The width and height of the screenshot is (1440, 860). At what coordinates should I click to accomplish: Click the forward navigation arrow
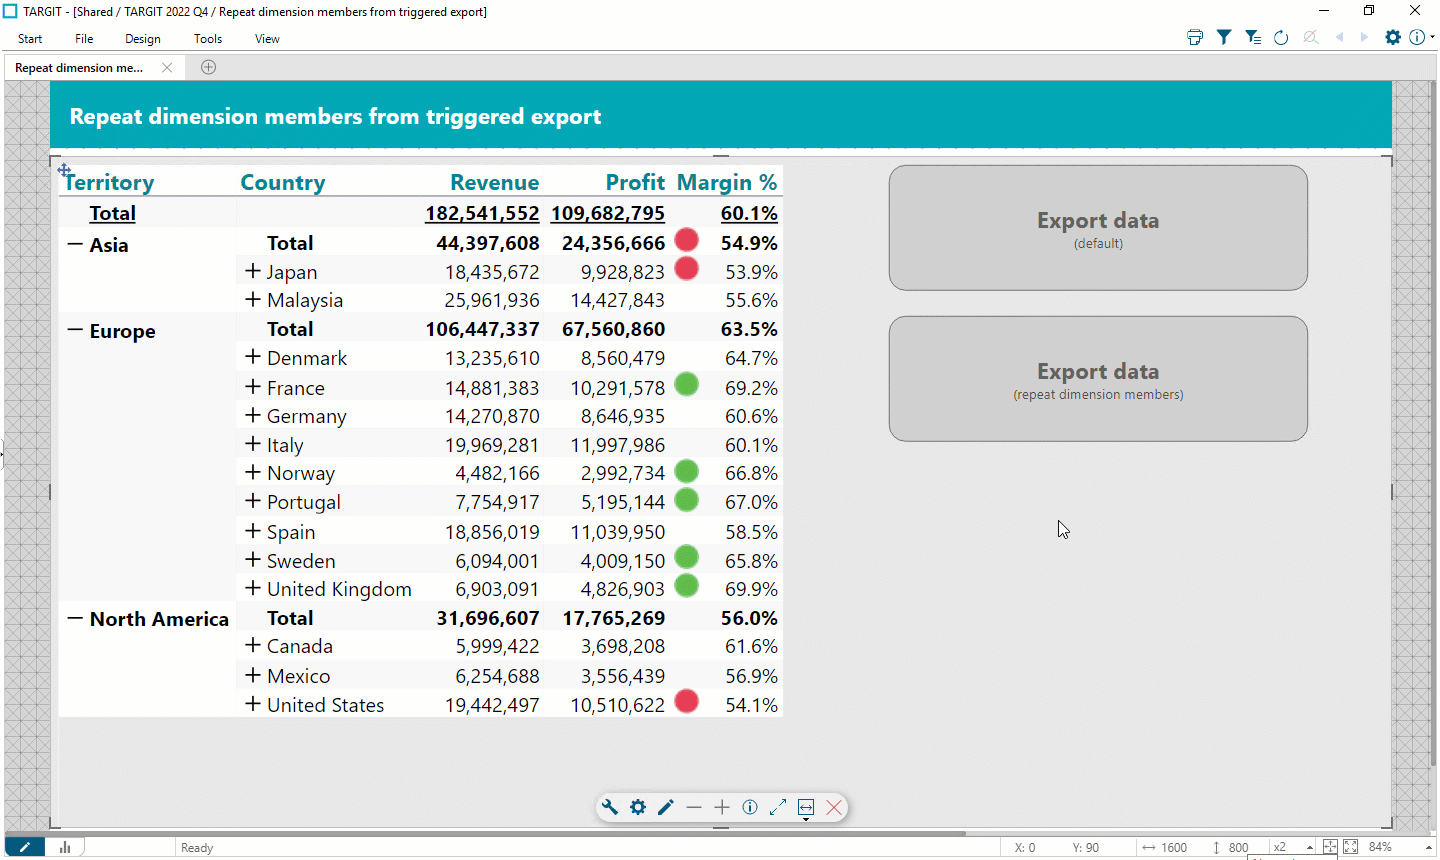pyautogui.click(x=1364, y=37)
